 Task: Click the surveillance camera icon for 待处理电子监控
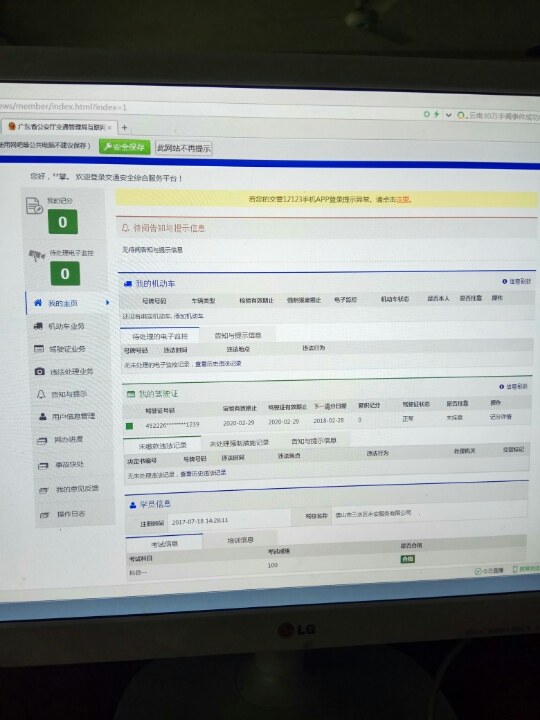pos(37,255)
